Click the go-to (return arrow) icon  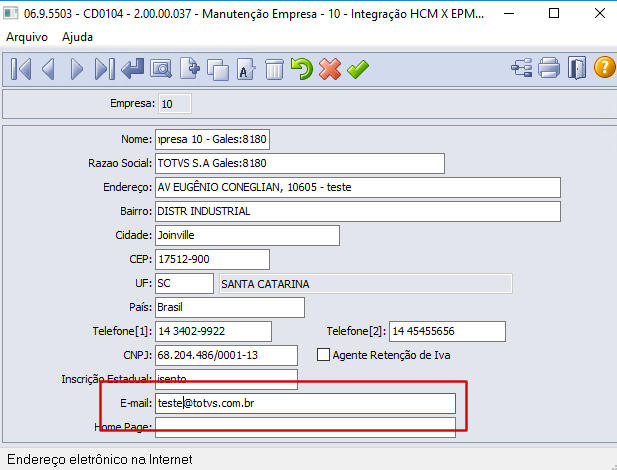click(x=133, y=69)
